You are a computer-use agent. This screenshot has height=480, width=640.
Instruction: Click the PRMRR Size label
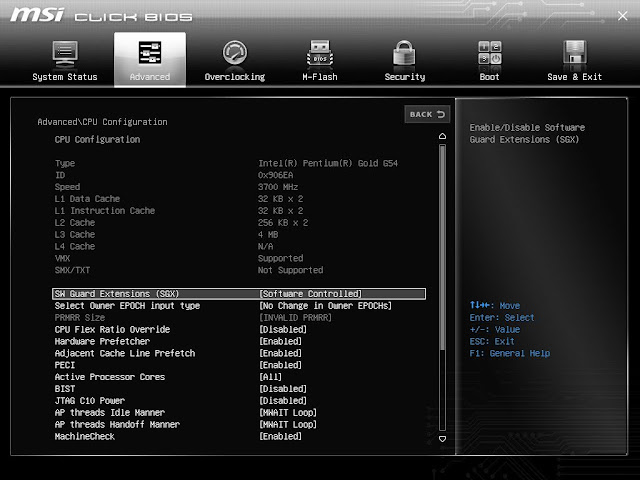80,318
